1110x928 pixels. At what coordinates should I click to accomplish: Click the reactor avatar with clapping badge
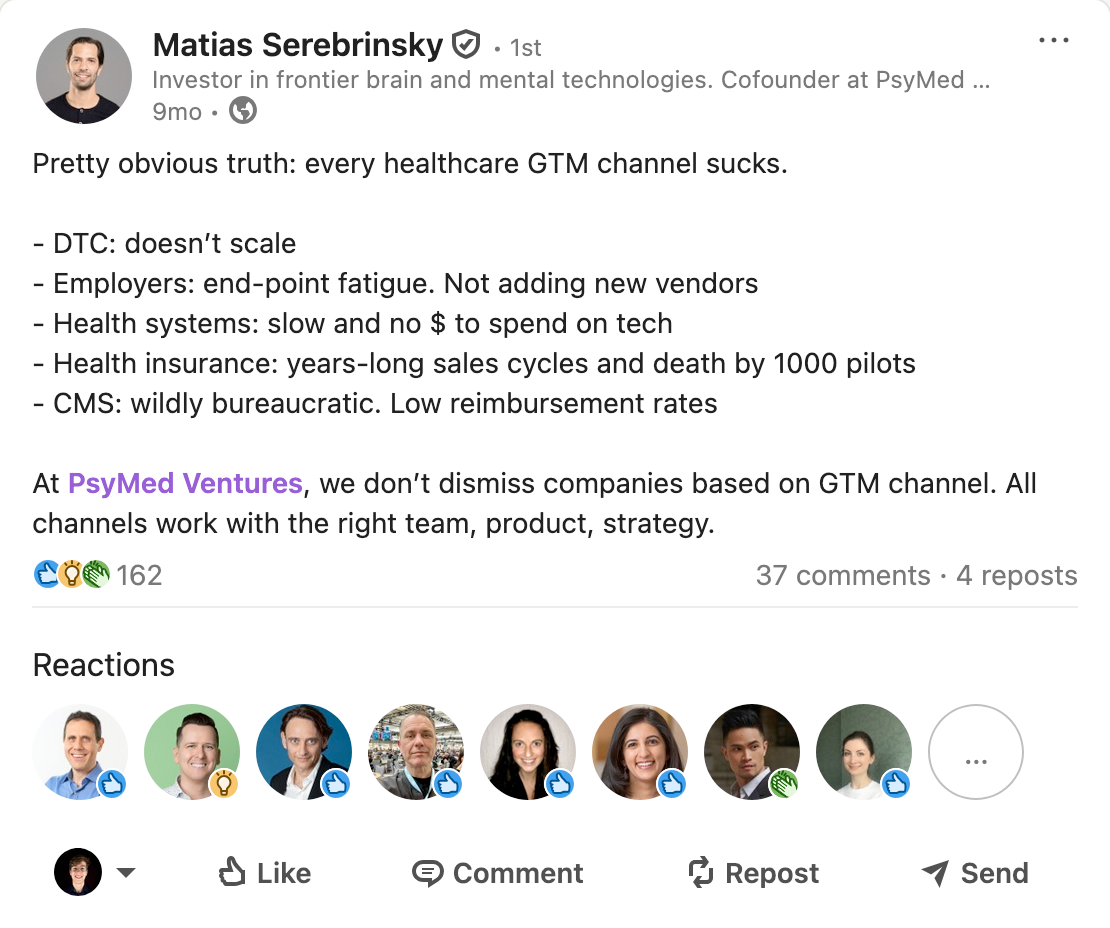pos(752,752)
